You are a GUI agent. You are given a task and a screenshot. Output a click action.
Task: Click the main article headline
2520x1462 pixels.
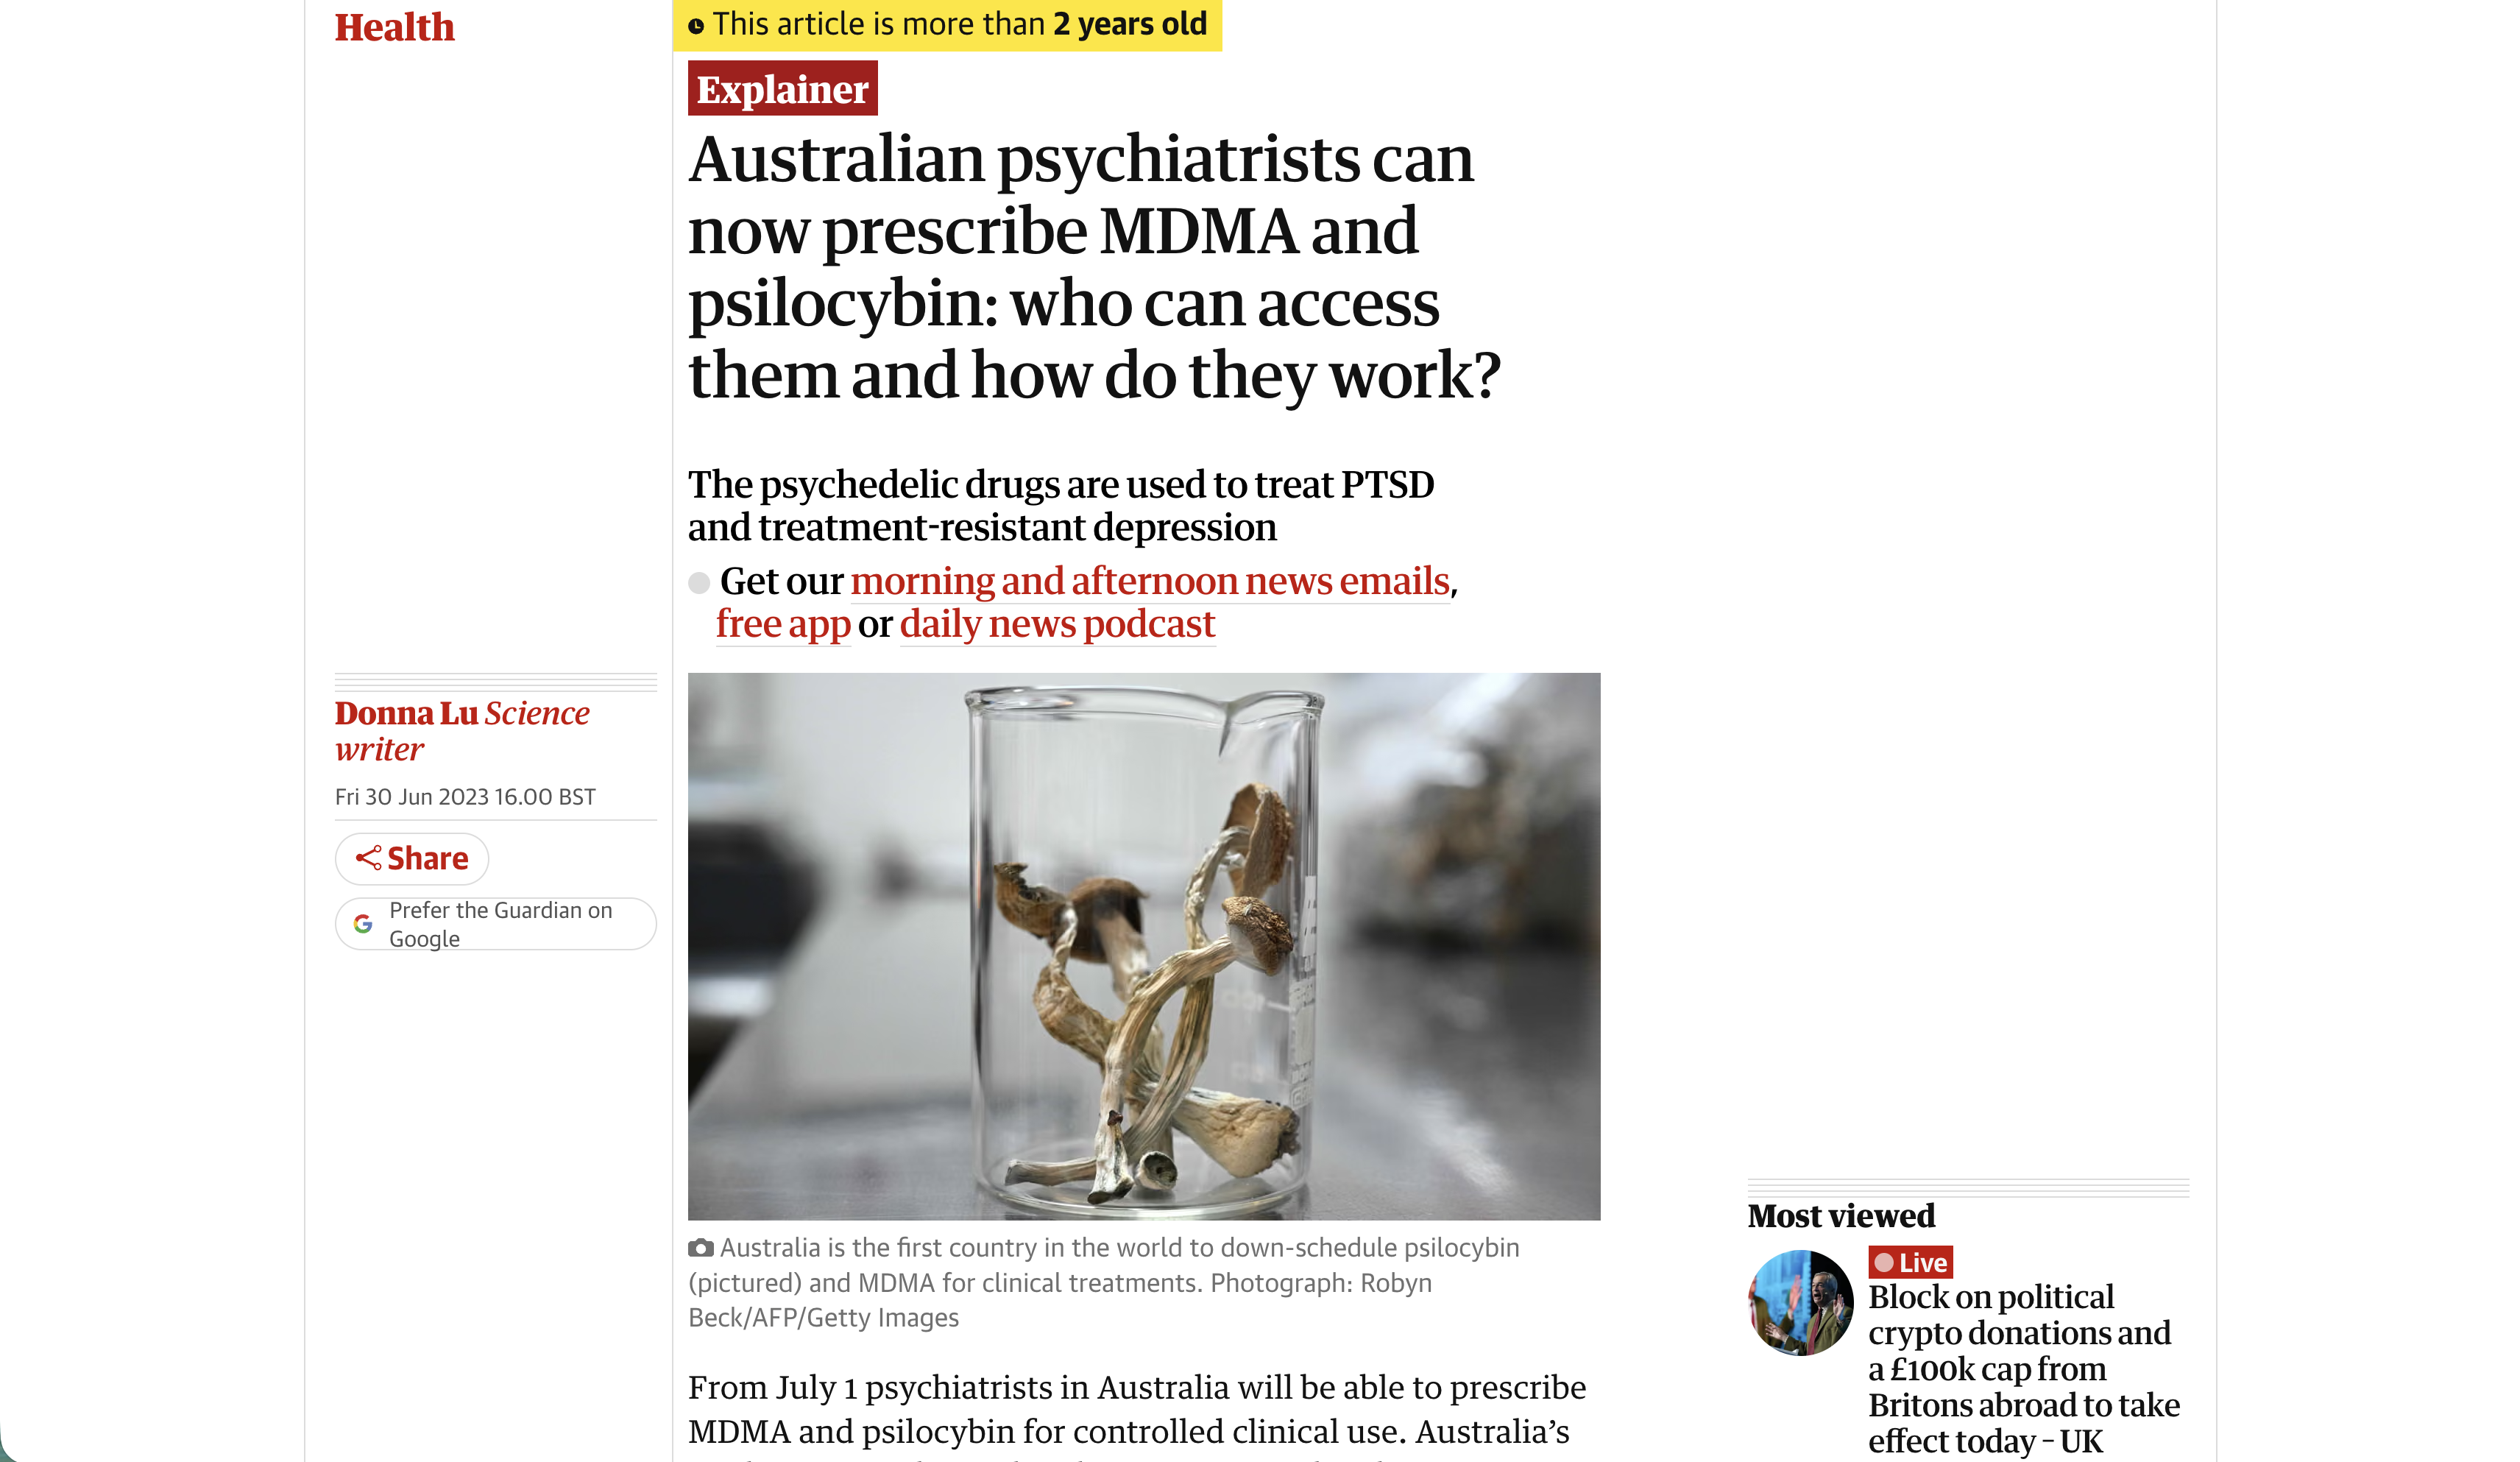(1095, 267)
